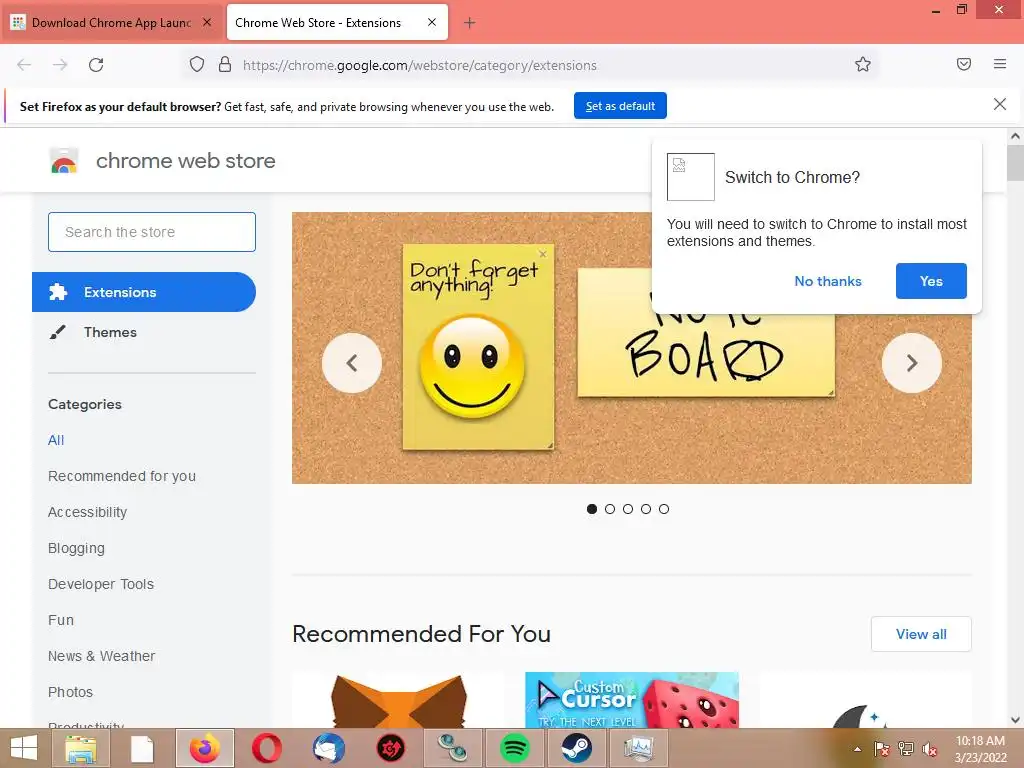Open the red gear app in taskbar
Screen dimensions: 1024x768
[x=391, y=748]
